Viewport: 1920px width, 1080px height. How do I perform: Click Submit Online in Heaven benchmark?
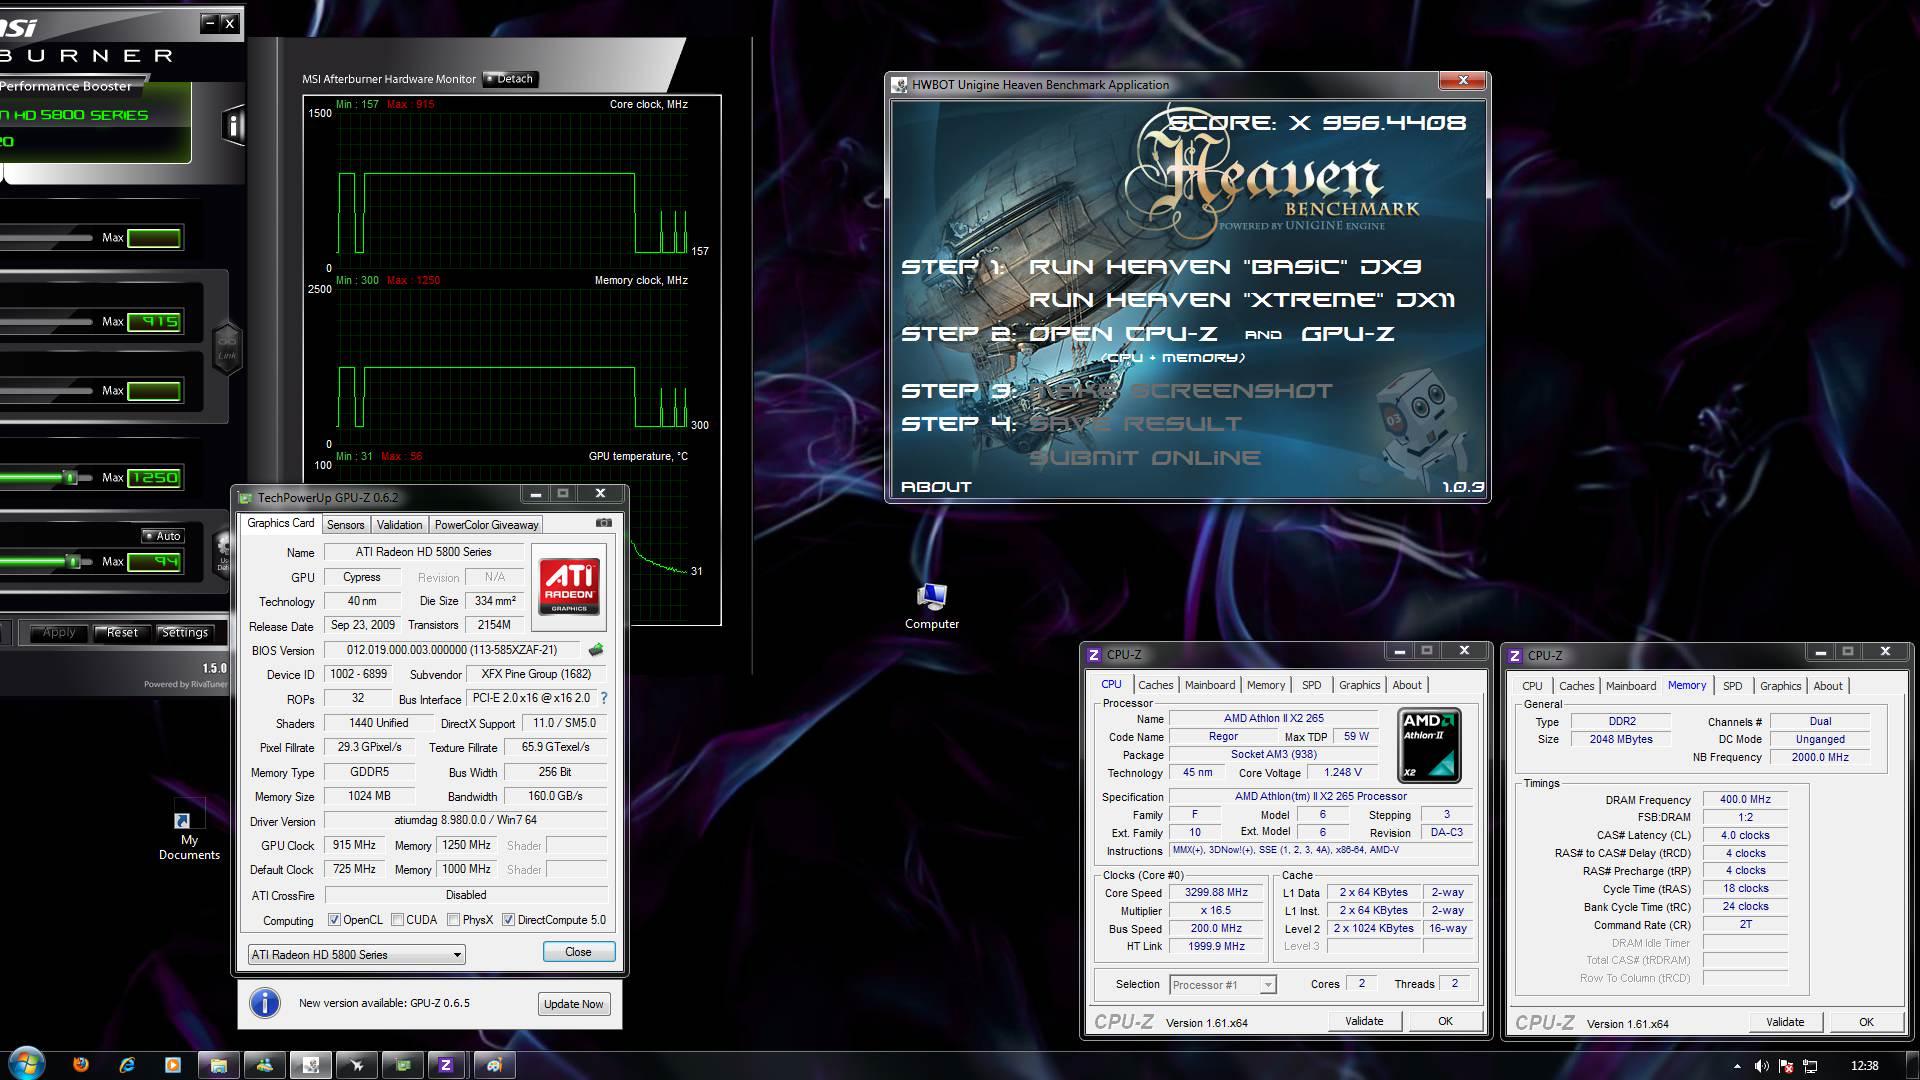point(1145,458)
